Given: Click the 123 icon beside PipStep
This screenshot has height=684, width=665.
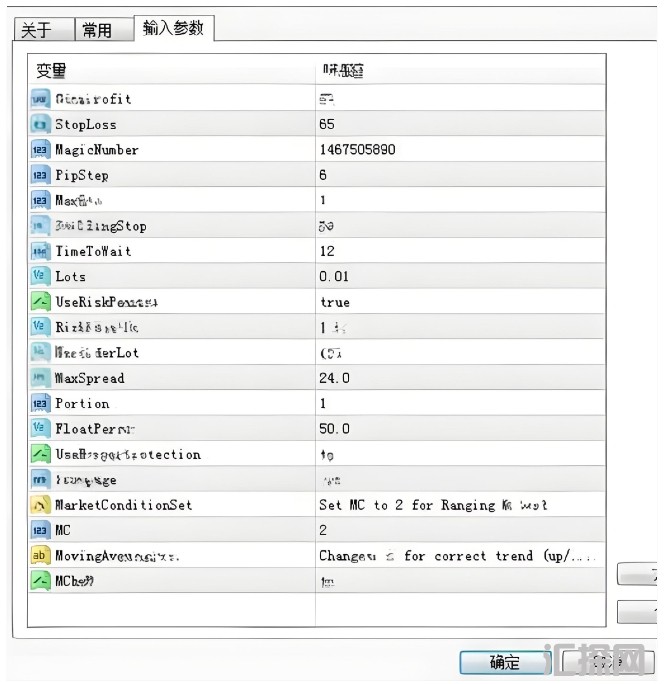Looking at the screenshot, I should [40, 175].
